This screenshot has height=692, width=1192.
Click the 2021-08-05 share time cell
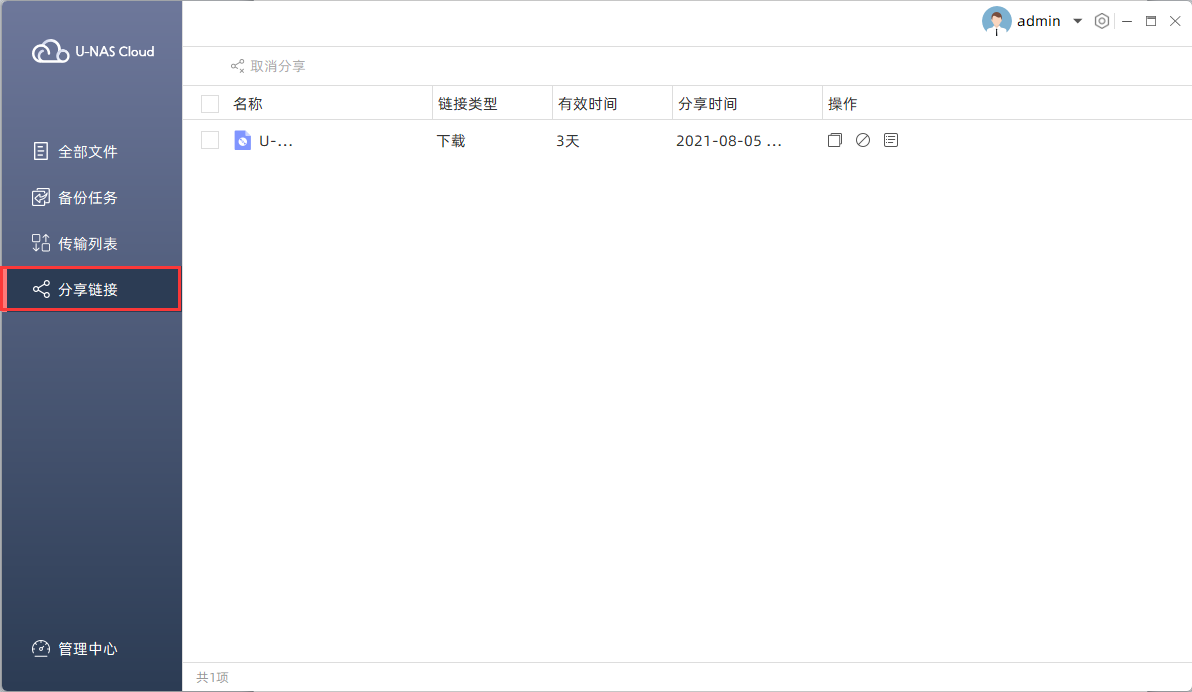click(x=729, y=141)
